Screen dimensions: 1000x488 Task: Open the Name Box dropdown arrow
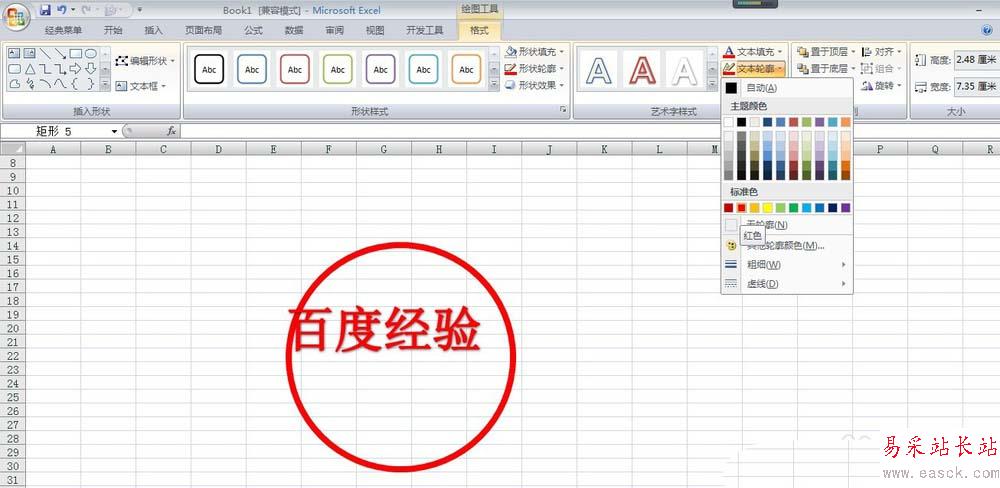115,131
